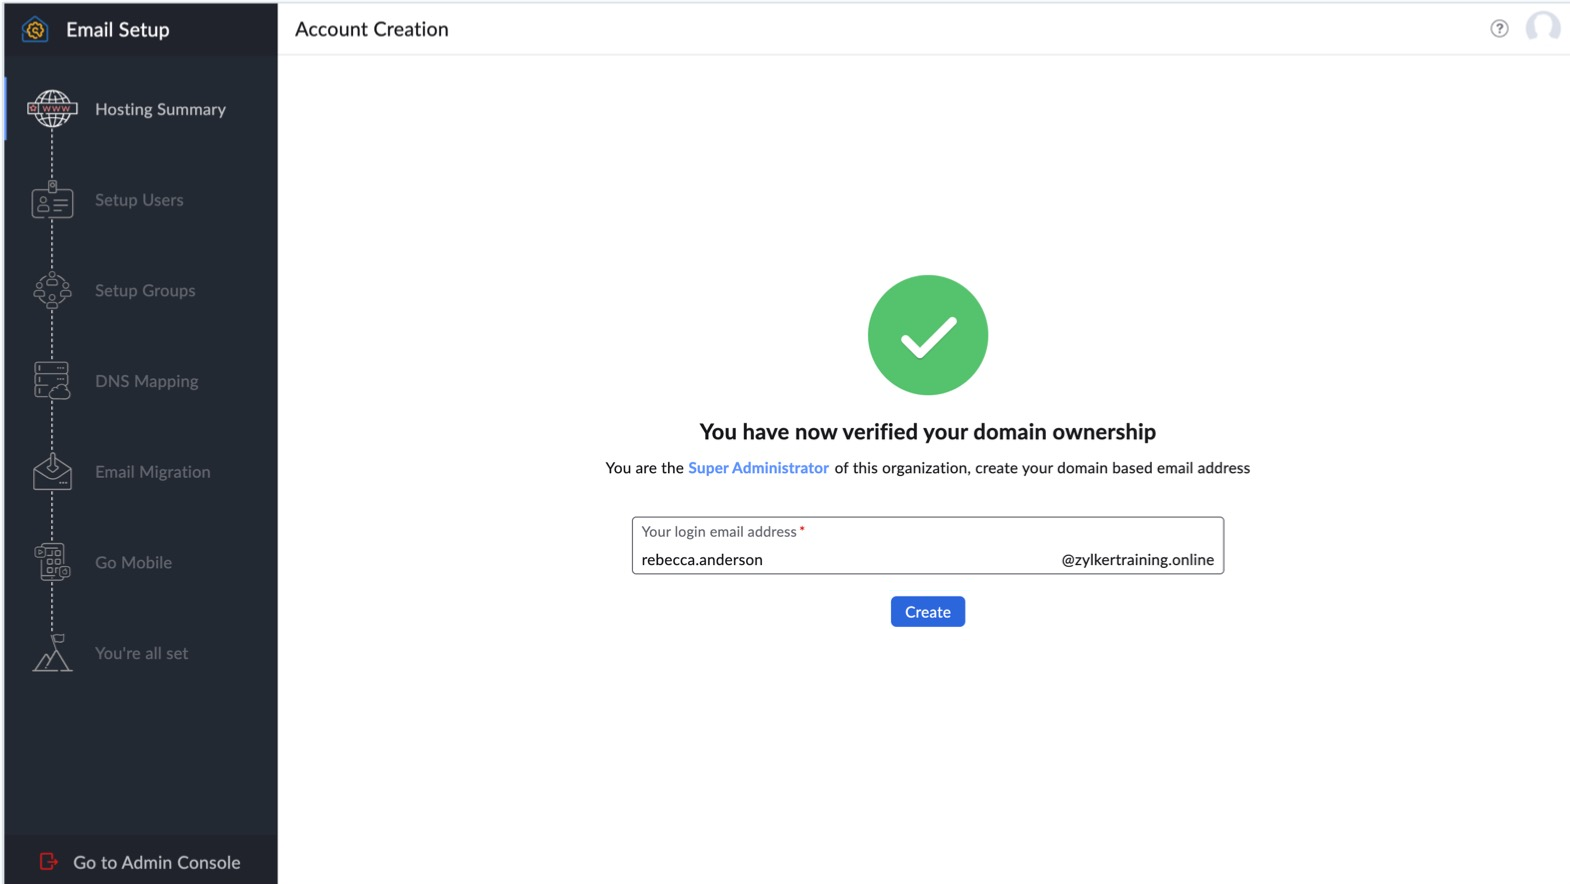Click the Hosting Summary globe icon
Image resolution: width=1570 pixels, height=884 pixels.
tap(52, 109)
